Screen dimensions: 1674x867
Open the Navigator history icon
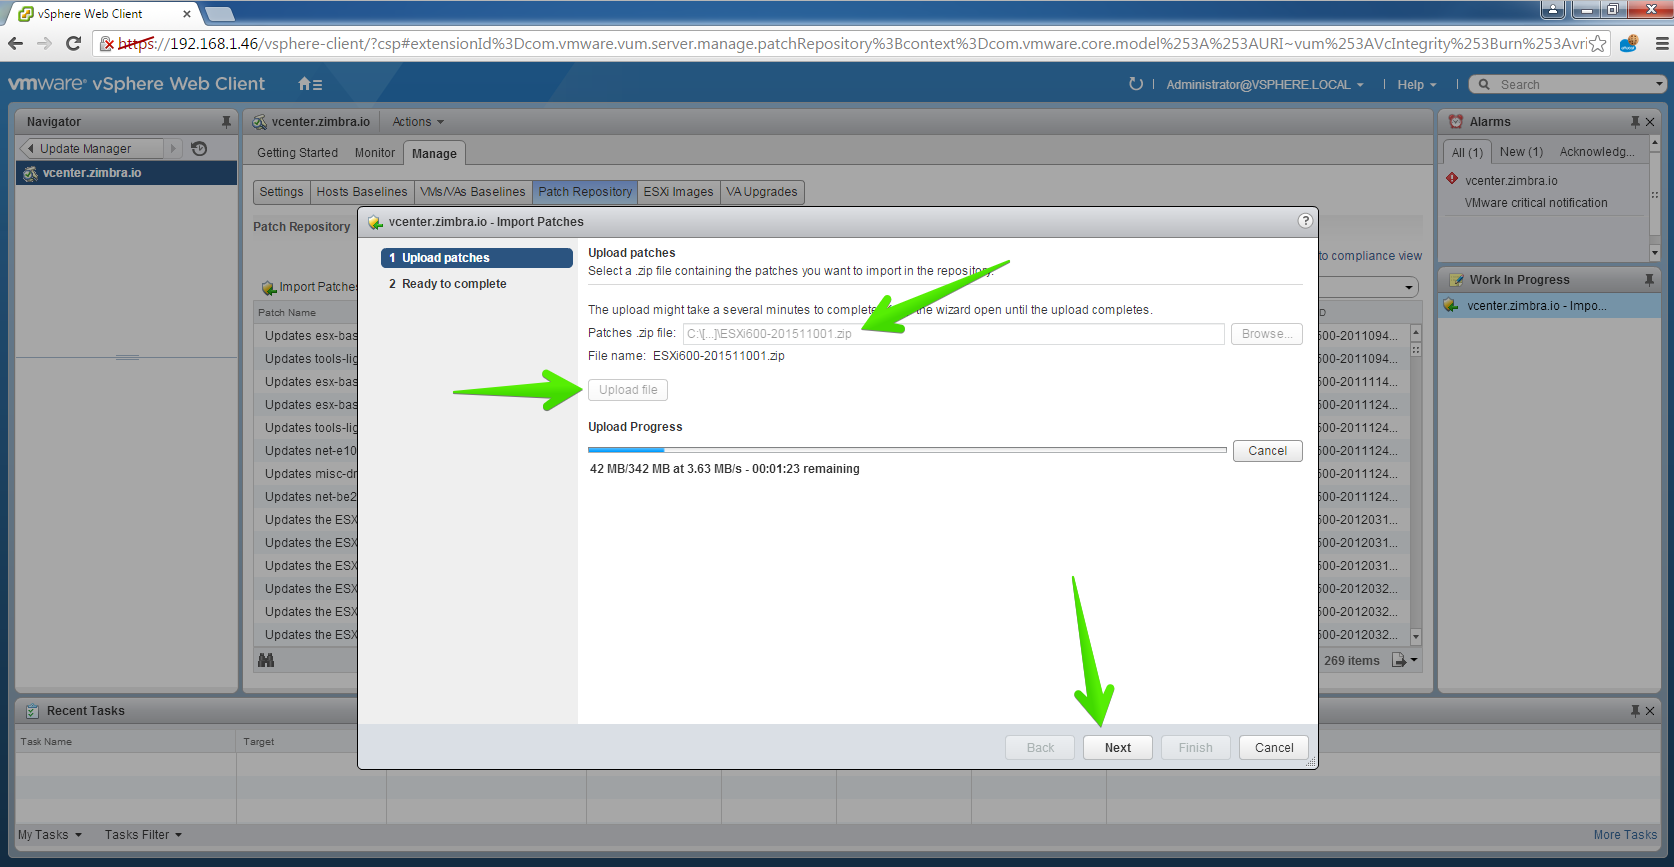[199, 149]
